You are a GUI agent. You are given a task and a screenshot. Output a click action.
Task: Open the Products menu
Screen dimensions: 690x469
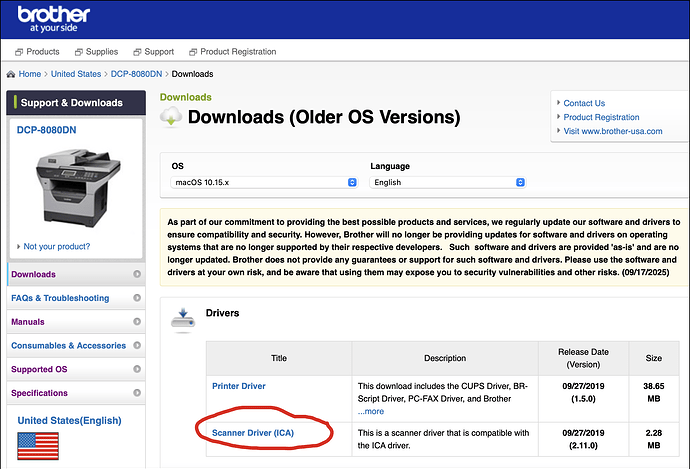click(x=37, y=52)
